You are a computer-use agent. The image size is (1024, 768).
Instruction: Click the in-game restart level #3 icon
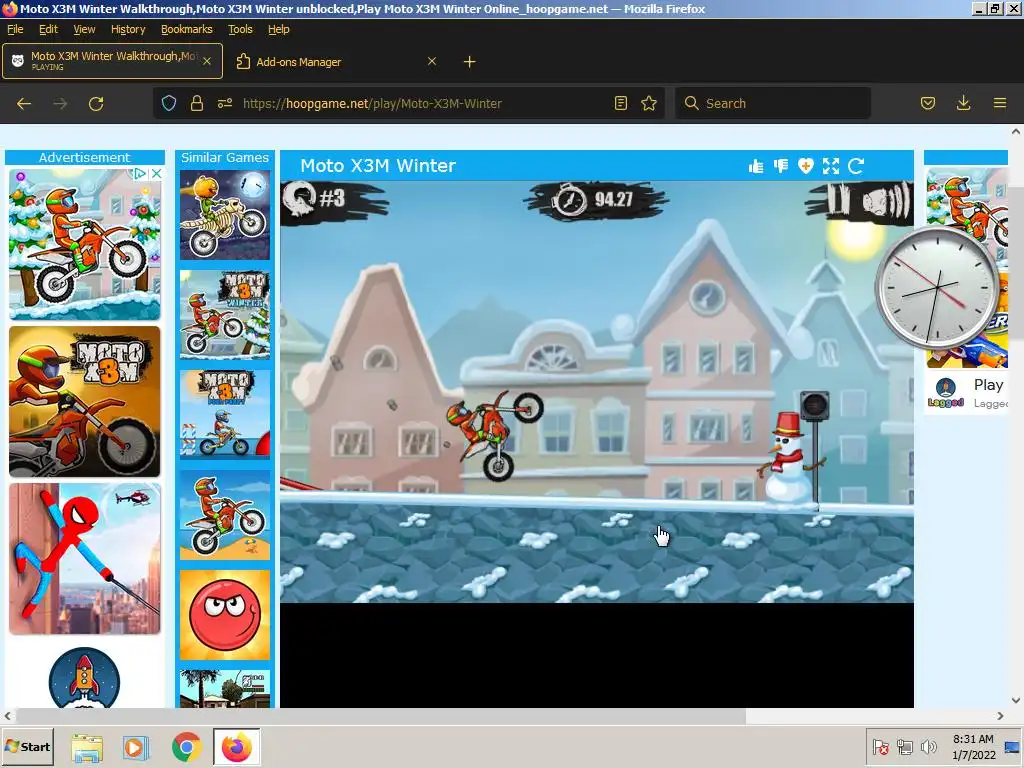(299, 198)
